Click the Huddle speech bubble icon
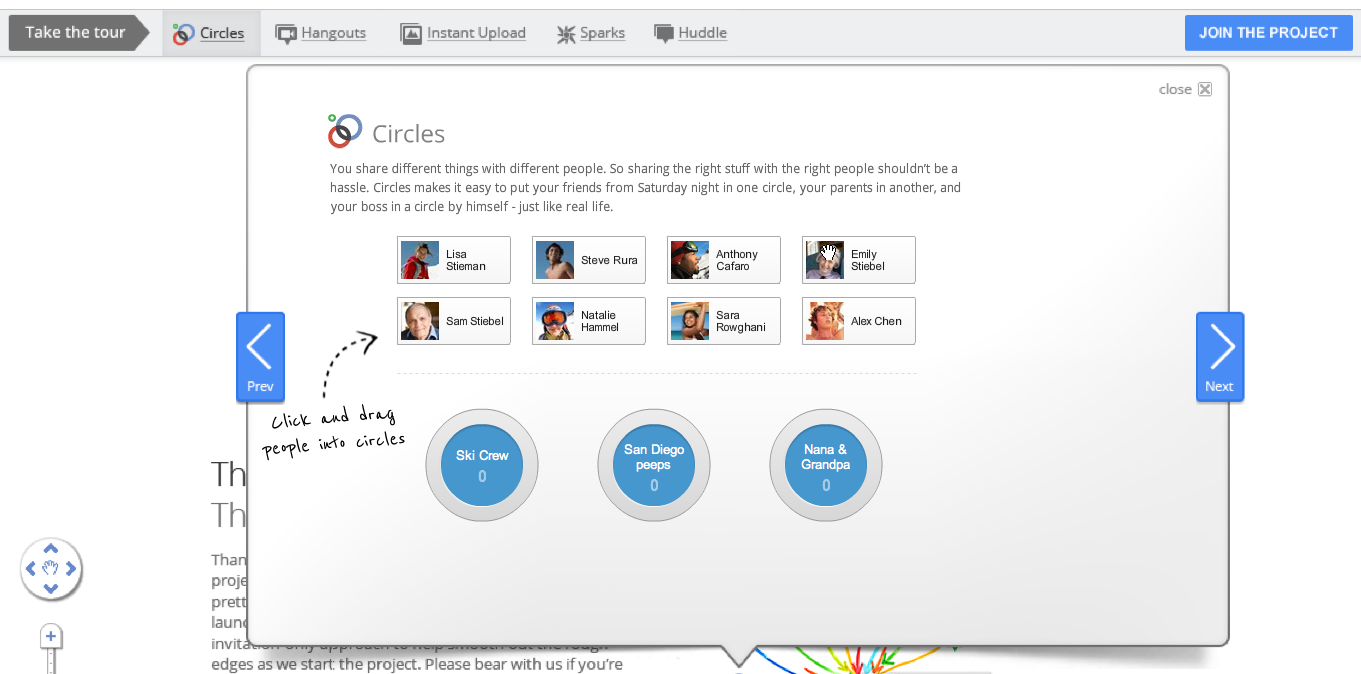Image resolution: width=1361 pixels, height=674 pixels. pos(664,33)
